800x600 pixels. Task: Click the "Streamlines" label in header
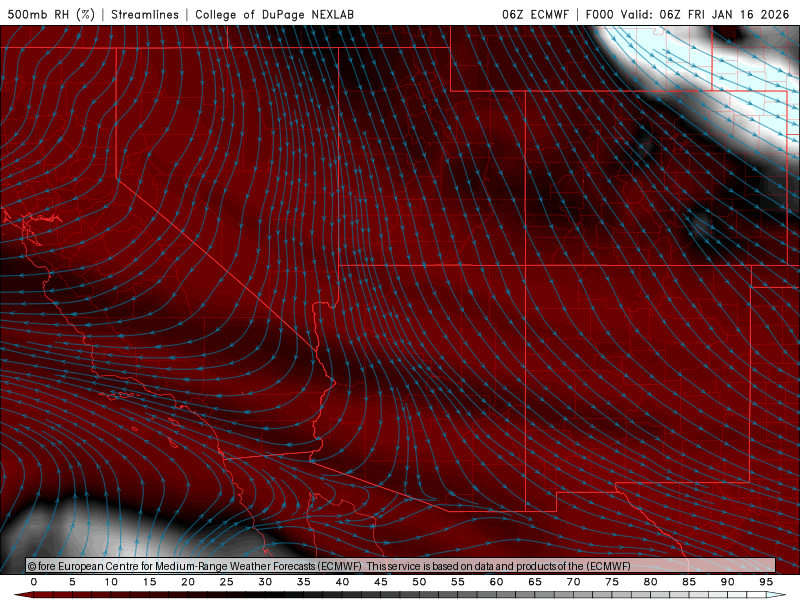click(145, 14)
